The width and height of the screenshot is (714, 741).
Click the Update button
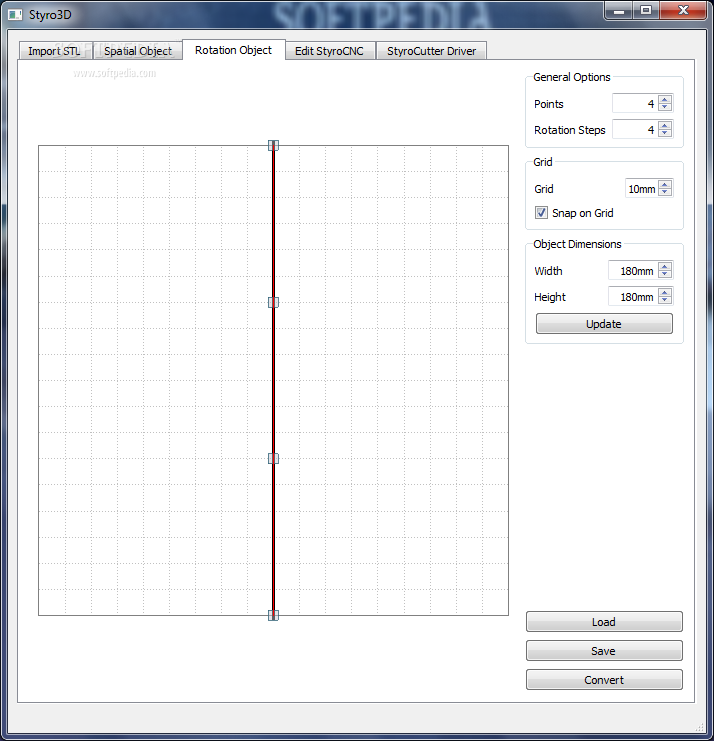(604, 324)
